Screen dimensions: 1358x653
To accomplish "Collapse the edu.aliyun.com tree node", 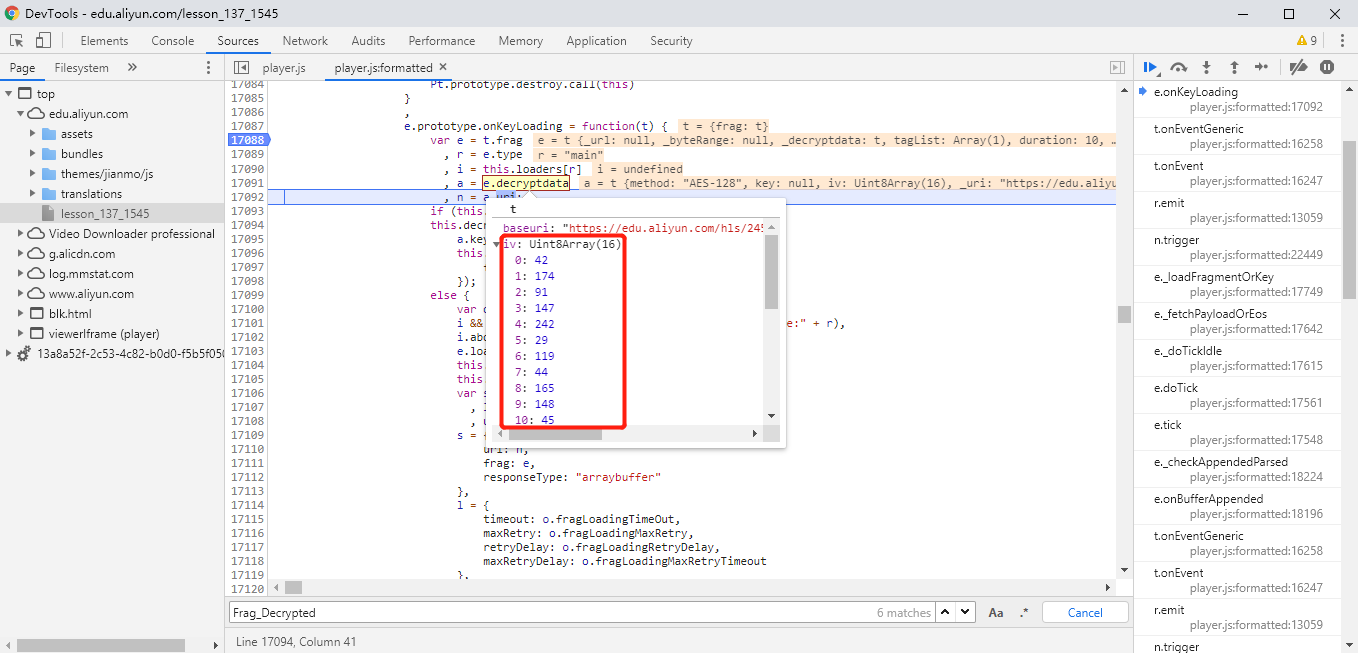I will tap(23, 114).
